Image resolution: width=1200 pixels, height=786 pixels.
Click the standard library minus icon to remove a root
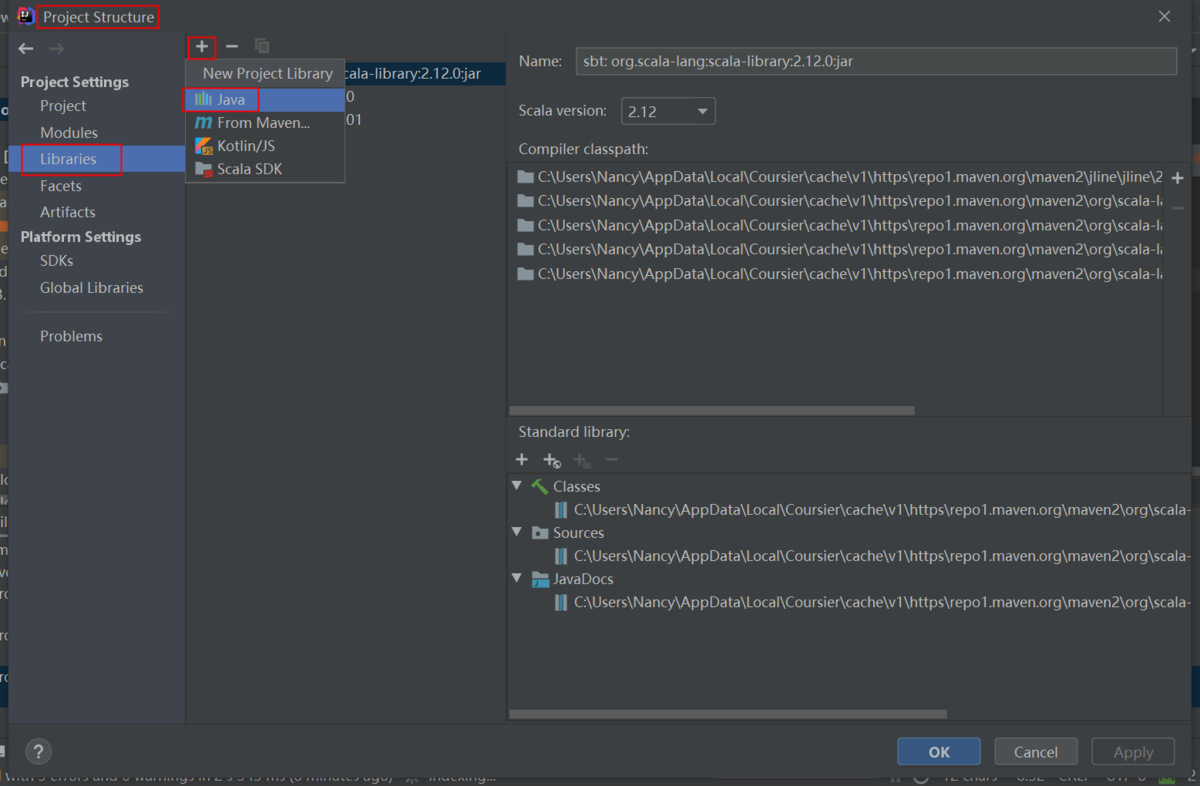click(x=612, y=460)
